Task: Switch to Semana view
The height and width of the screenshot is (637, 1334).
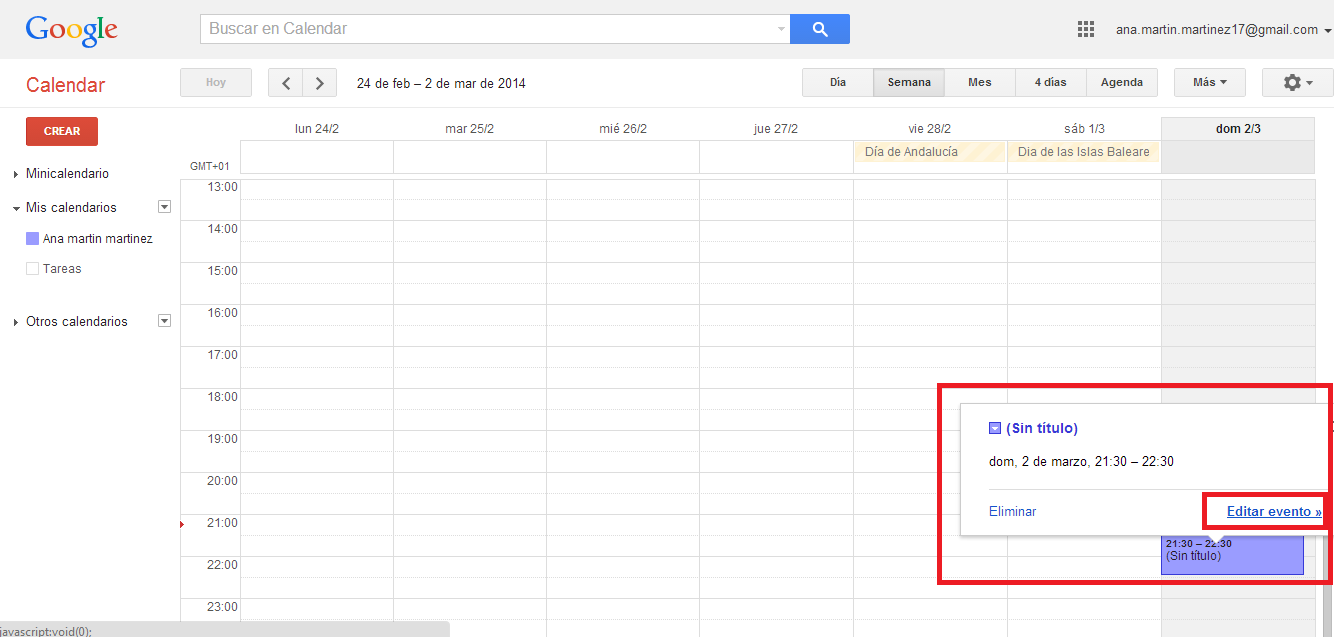Action: point(909,82)
